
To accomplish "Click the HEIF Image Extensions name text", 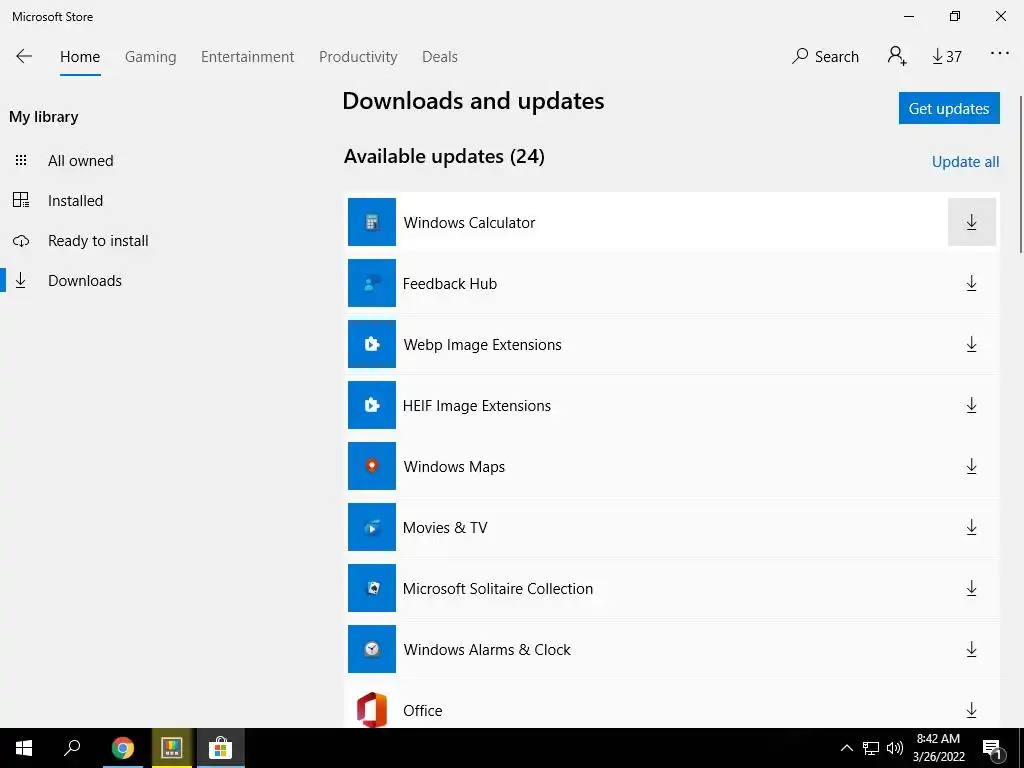I will 476,406.
